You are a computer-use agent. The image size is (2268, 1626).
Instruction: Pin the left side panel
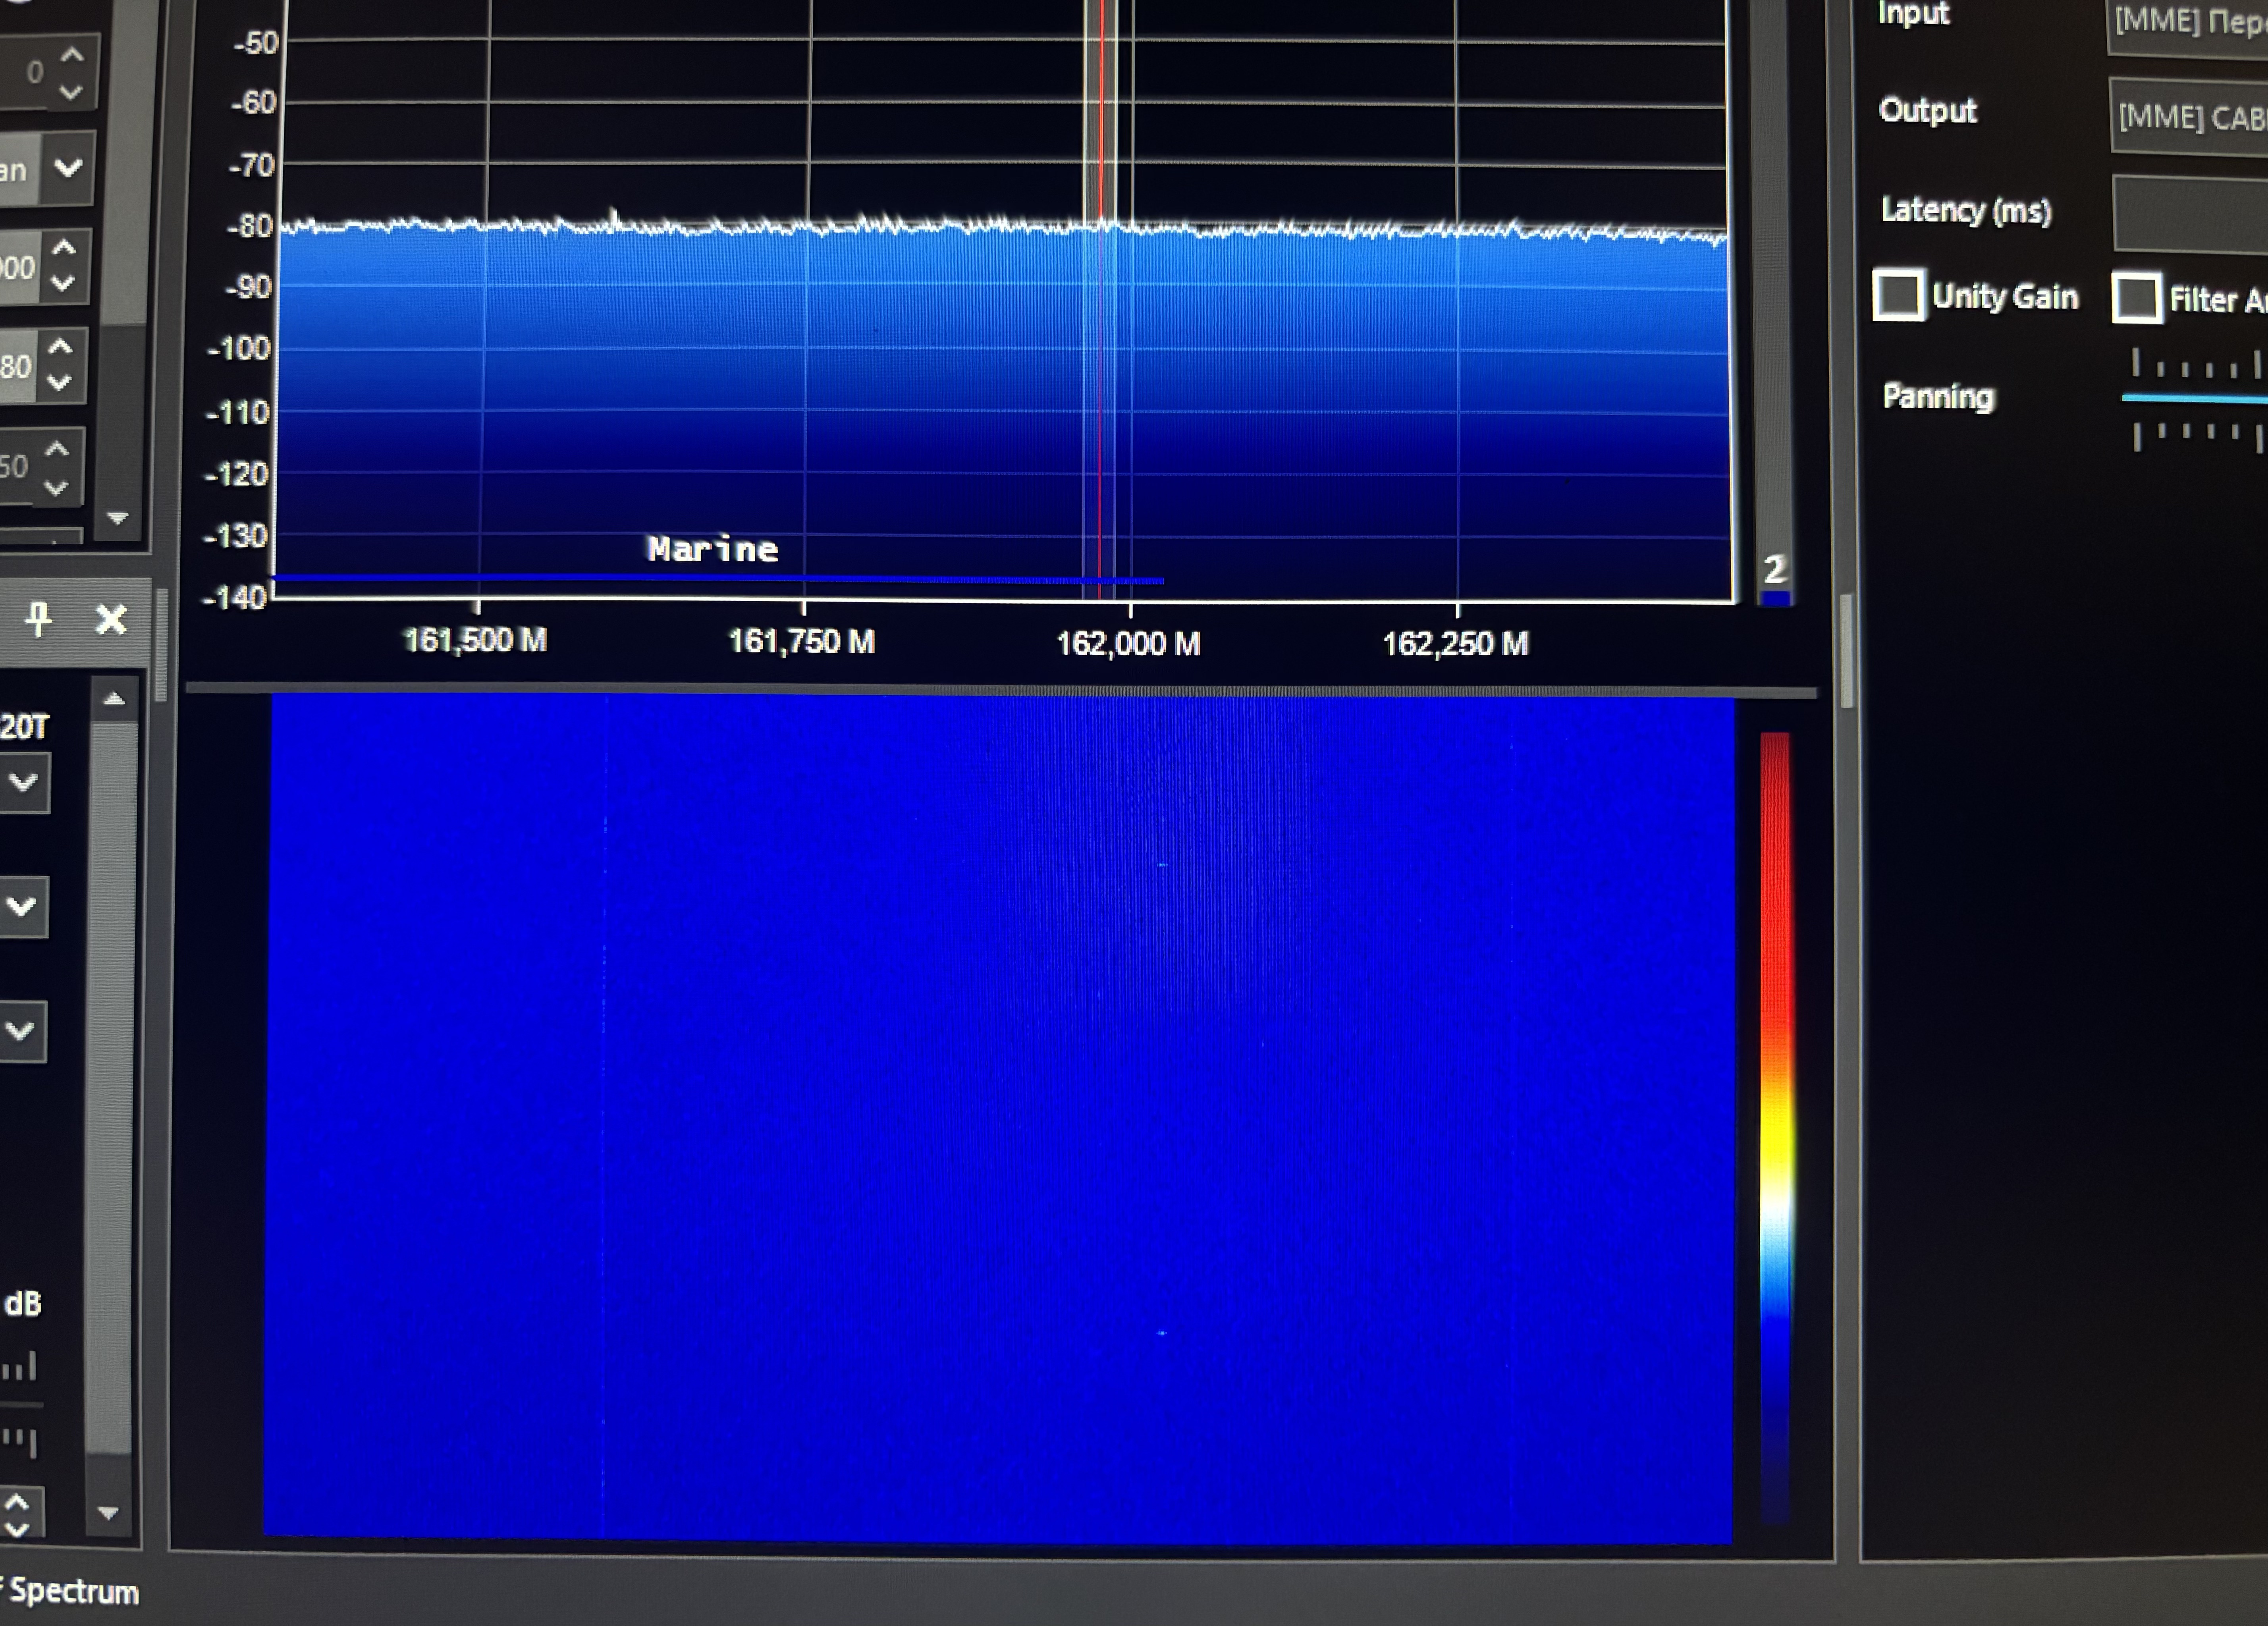point(38,619)
